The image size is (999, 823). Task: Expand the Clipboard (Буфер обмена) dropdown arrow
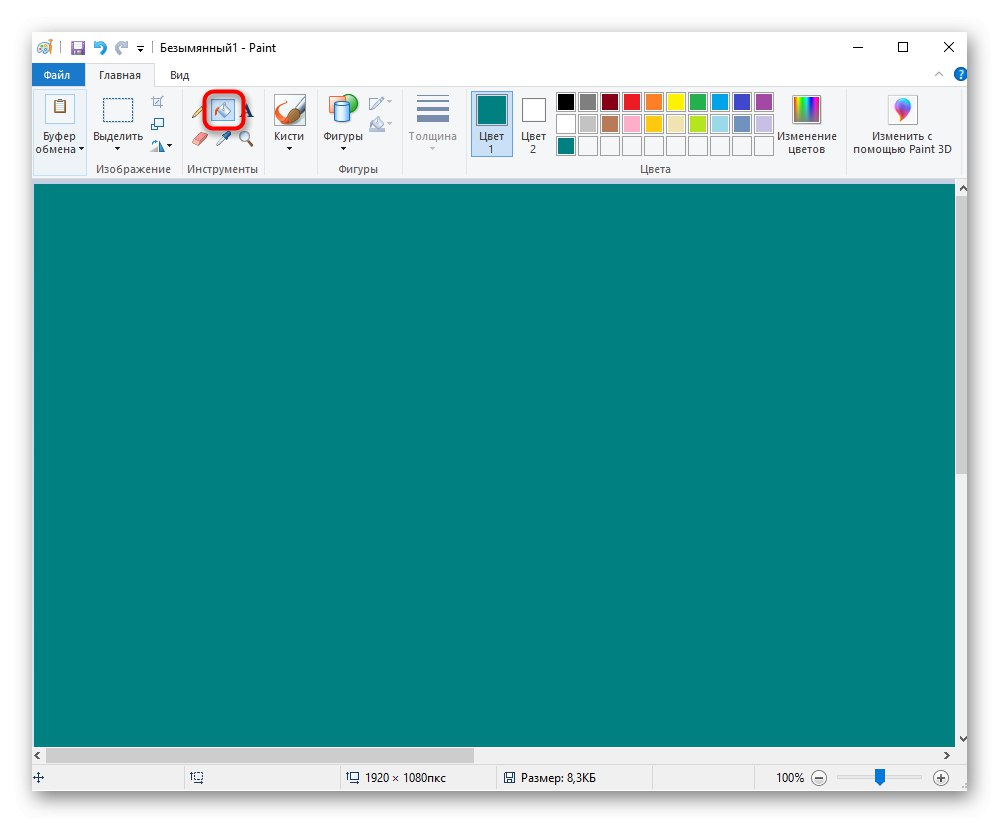pos(82,149)
